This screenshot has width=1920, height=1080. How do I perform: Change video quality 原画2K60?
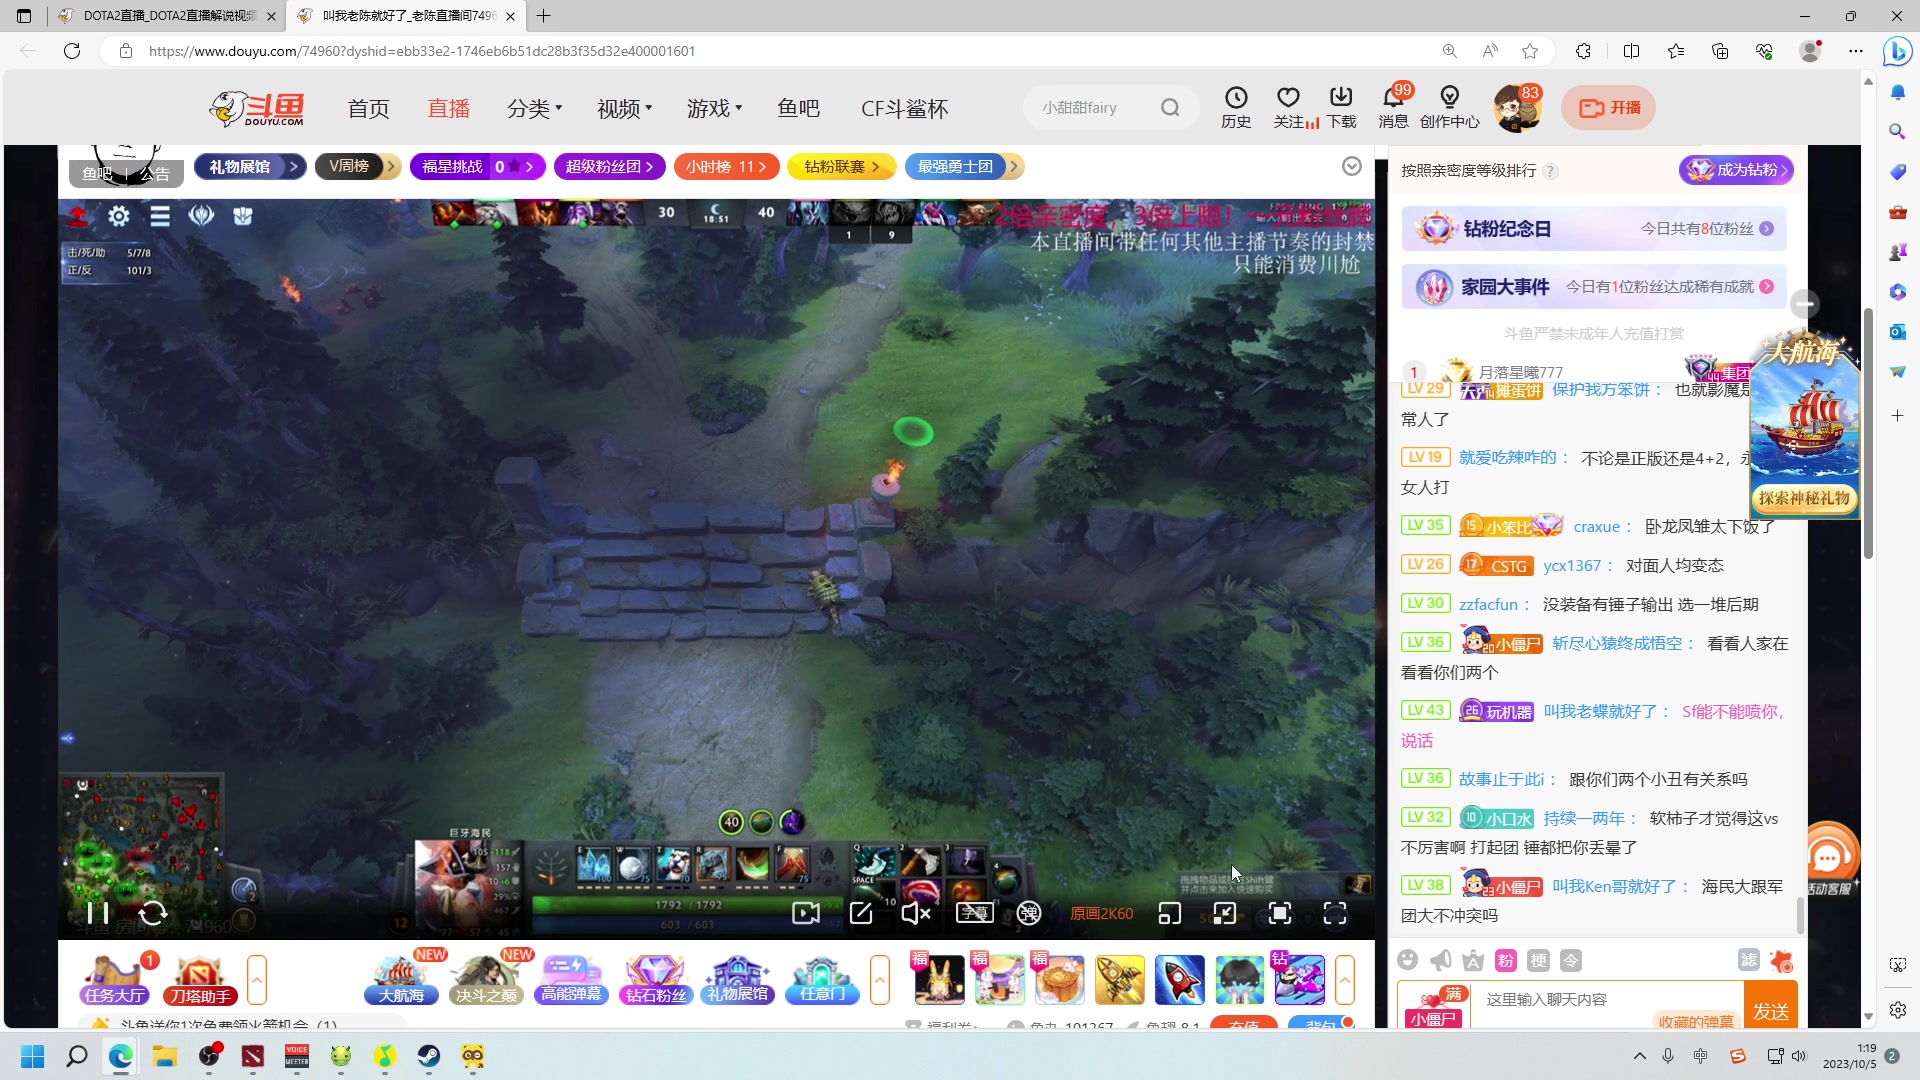(x=1101, y=914)
